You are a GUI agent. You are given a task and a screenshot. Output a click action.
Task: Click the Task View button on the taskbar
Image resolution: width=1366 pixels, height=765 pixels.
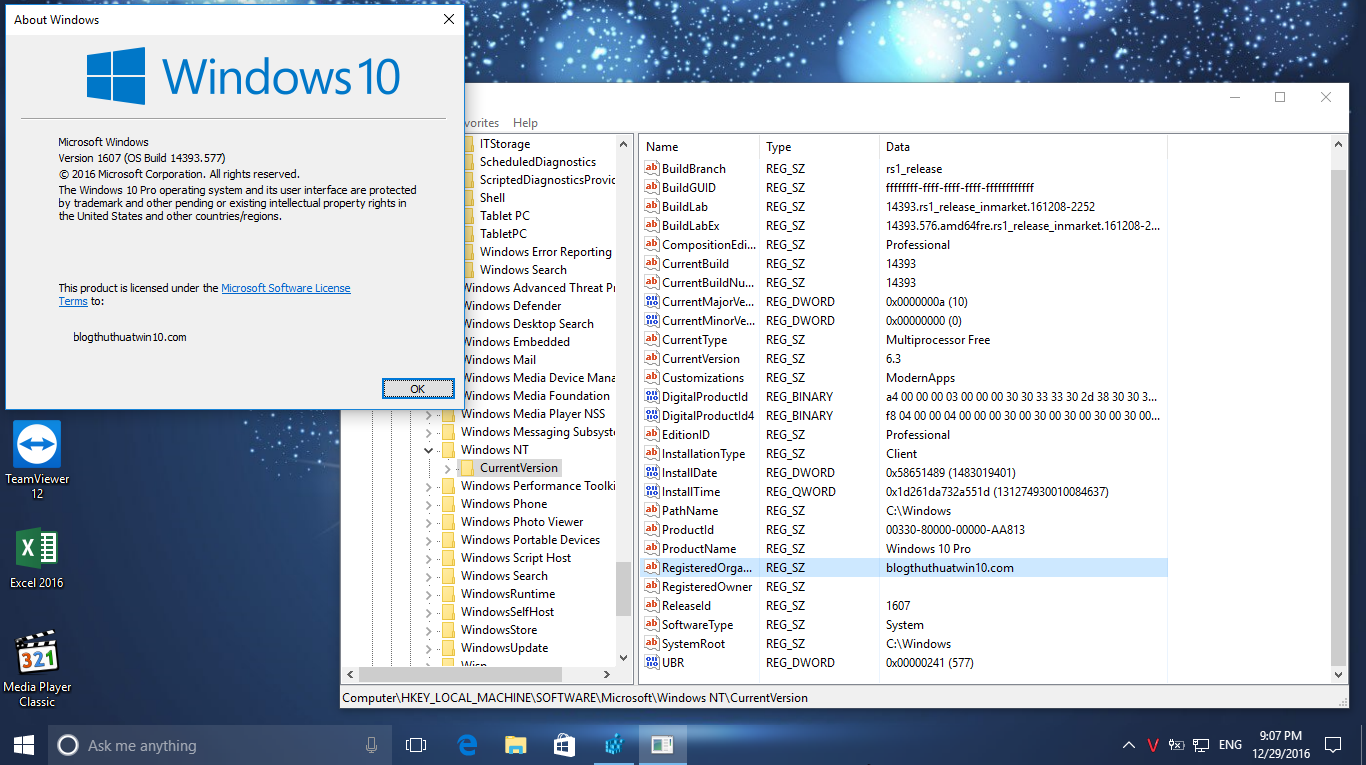click(416, 744)
